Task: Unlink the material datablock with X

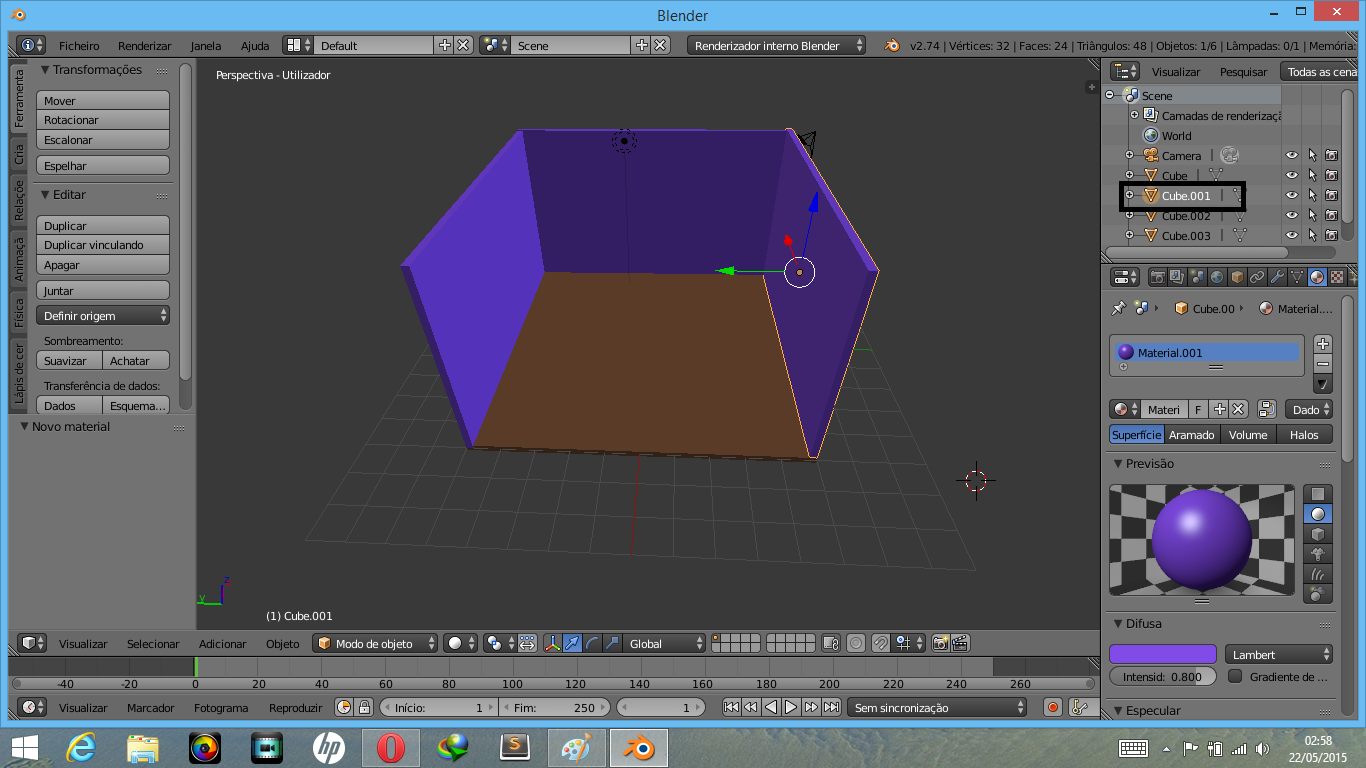Action: click(1238, 409)
